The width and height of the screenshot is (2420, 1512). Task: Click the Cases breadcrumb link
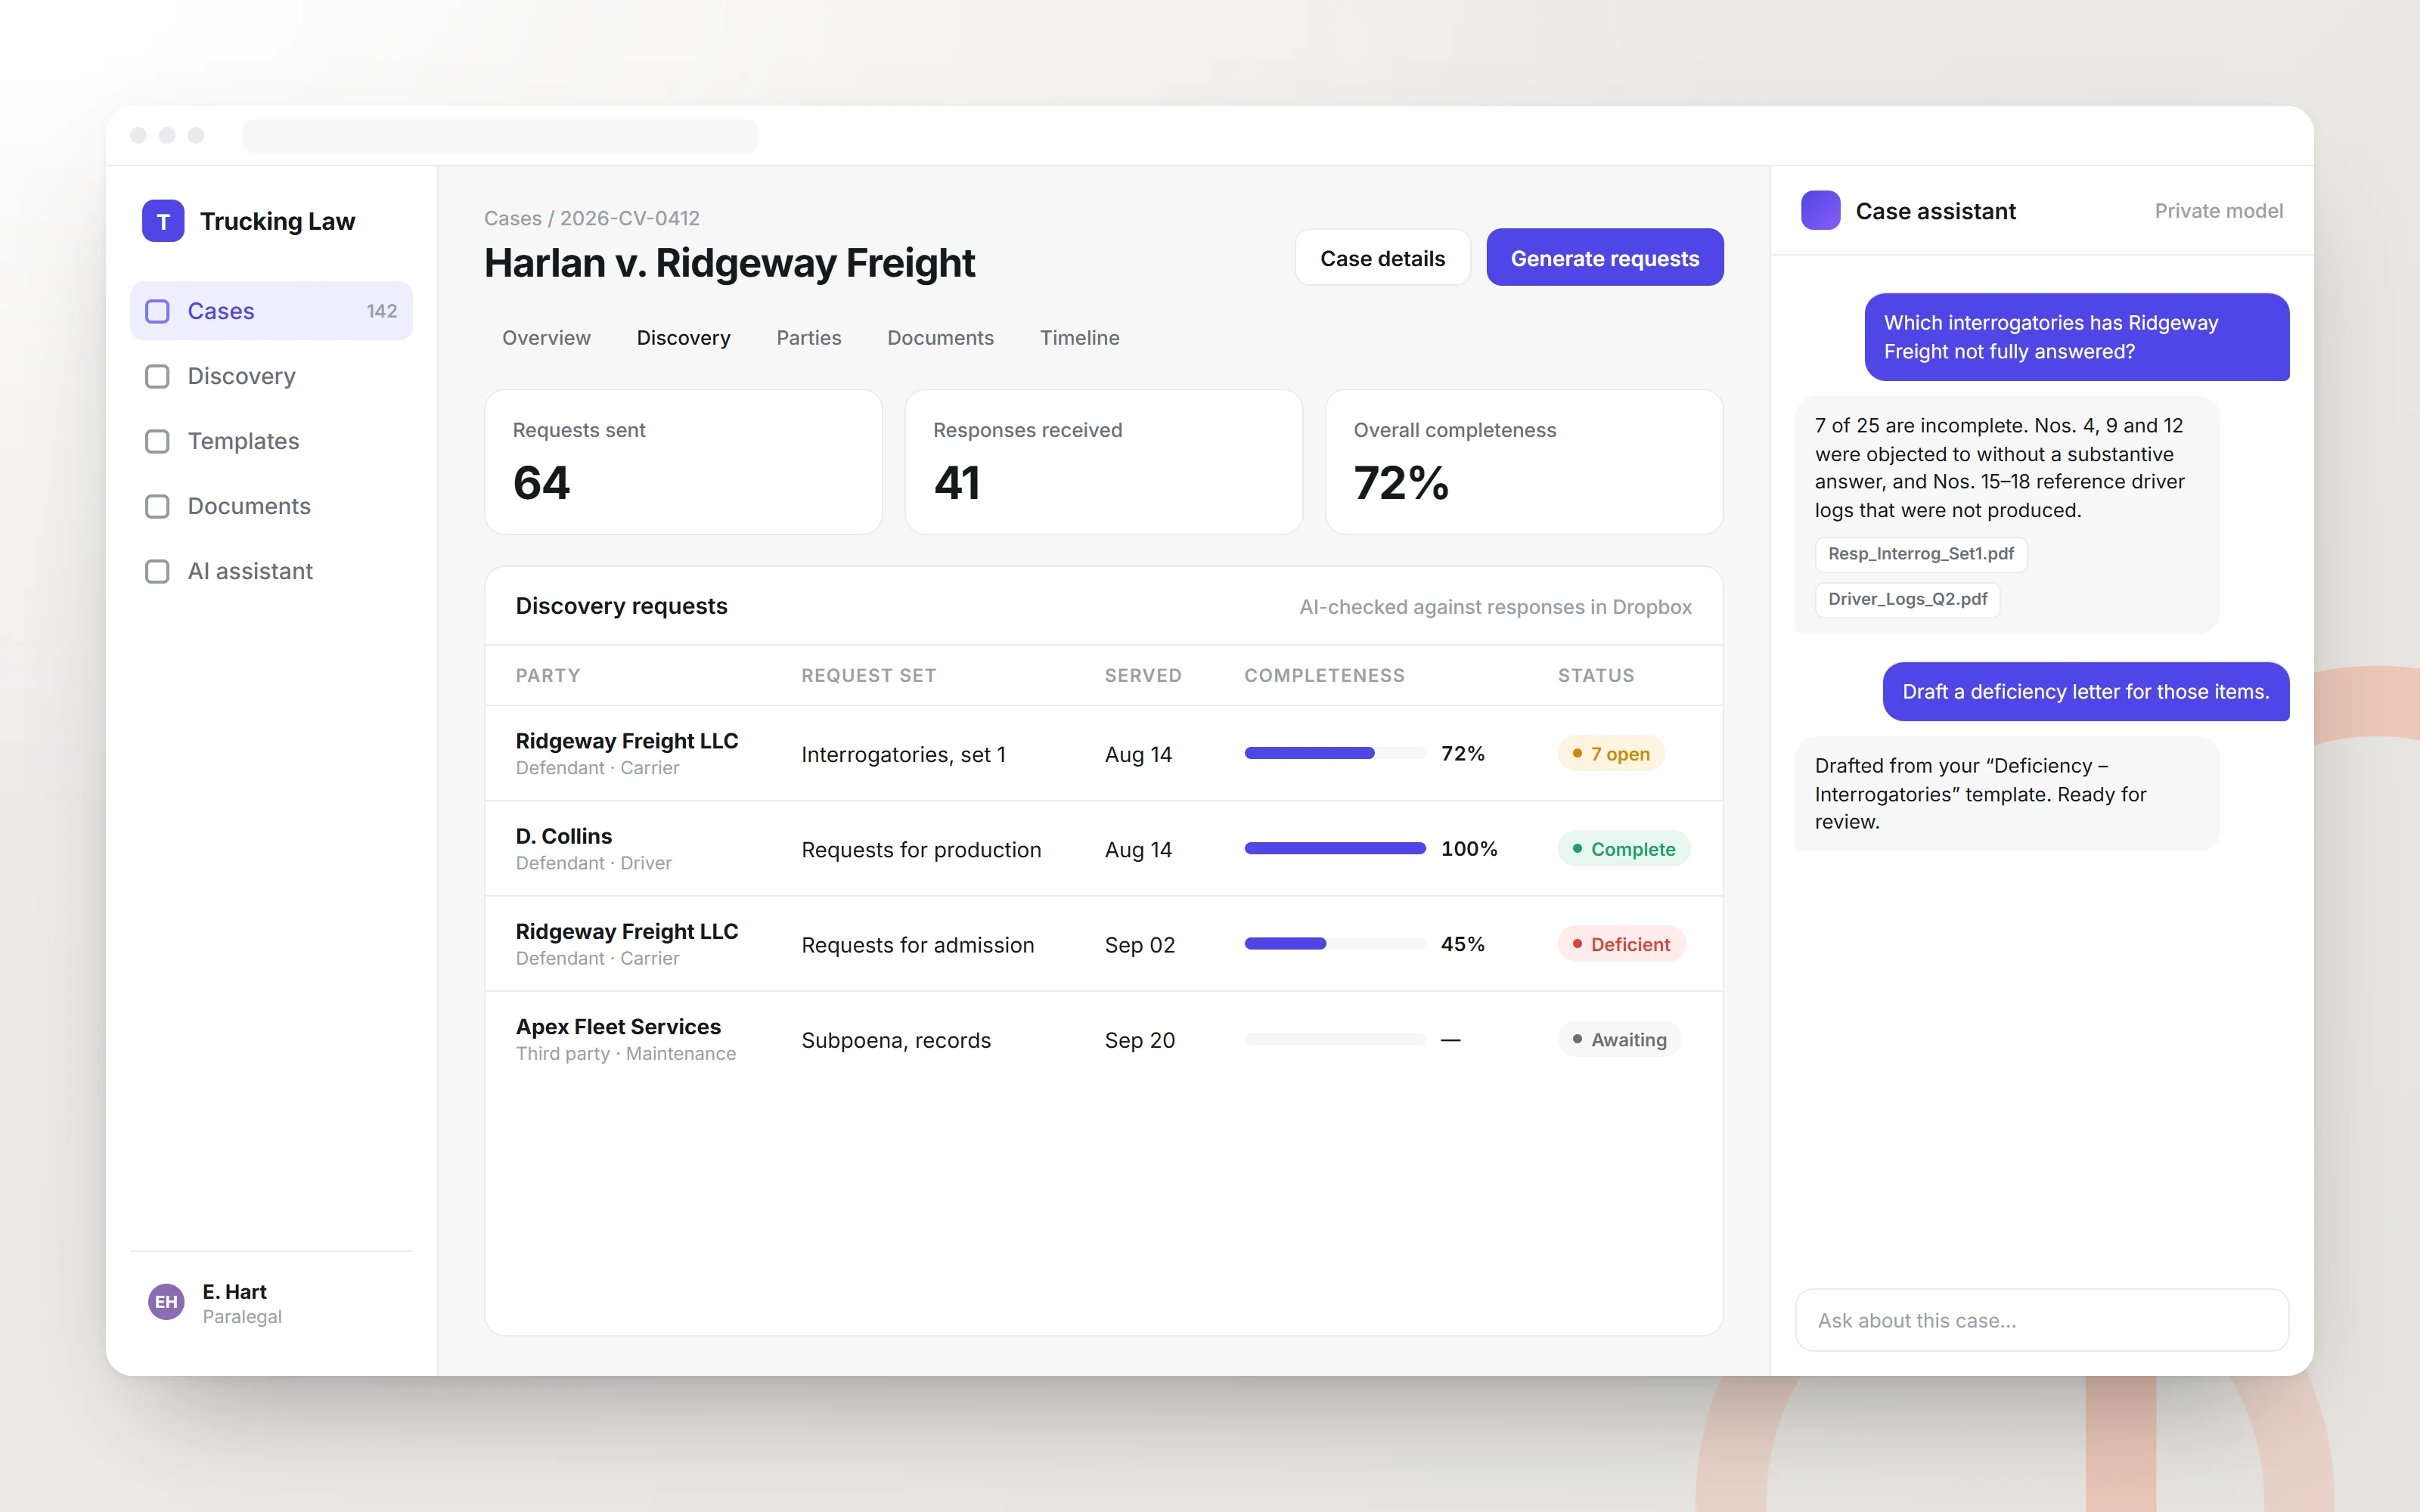click(513, 218)
